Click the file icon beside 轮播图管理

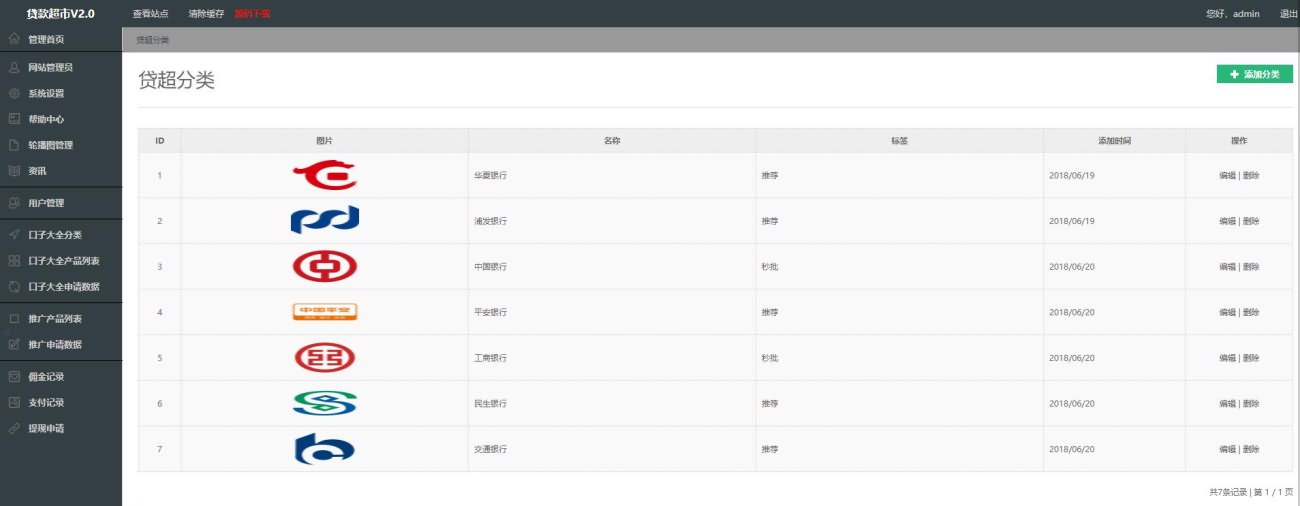pos(14,145)
